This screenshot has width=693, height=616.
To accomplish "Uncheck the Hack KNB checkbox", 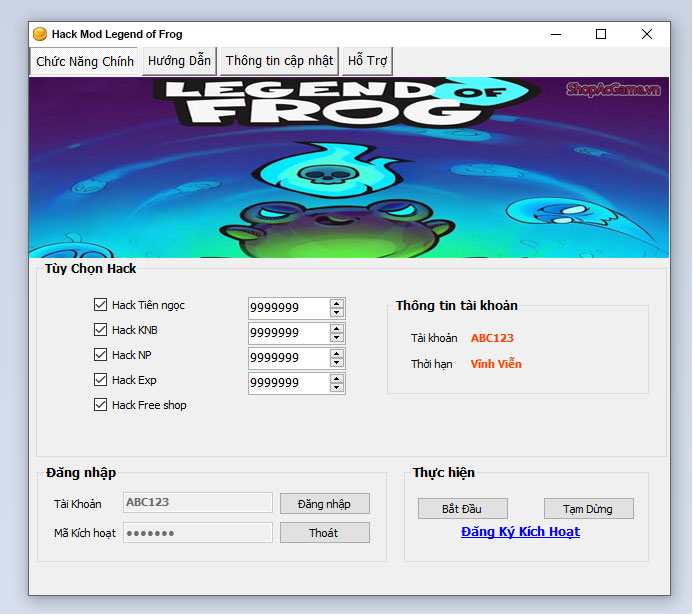I will click(x=100, y=330).
